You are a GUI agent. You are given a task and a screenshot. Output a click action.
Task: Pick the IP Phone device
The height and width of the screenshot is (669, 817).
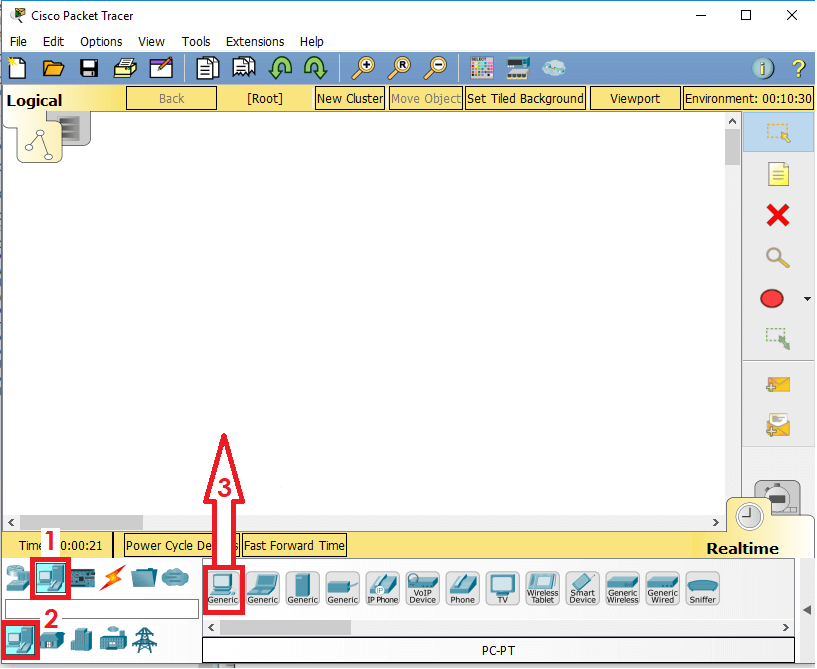pos(382,588)
